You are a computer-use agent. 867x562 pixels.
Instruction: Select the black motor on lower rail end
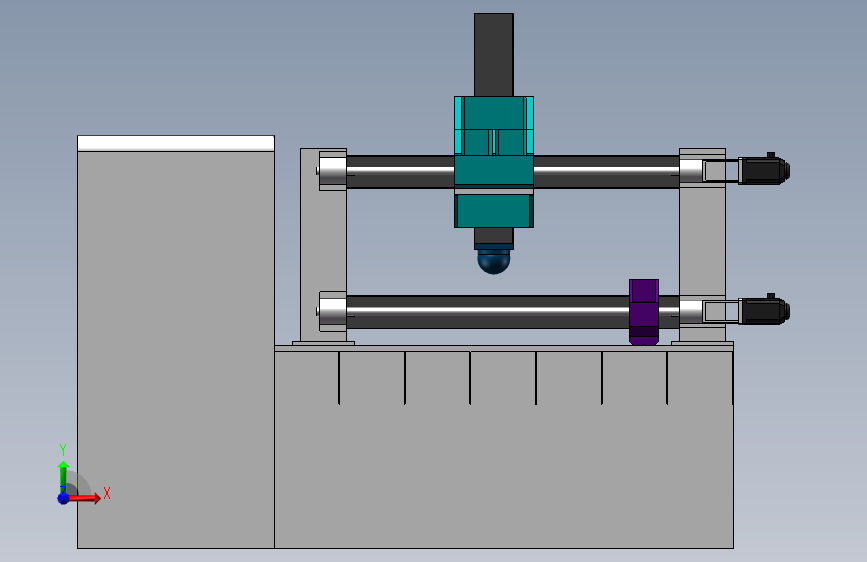tap(764, 311)
